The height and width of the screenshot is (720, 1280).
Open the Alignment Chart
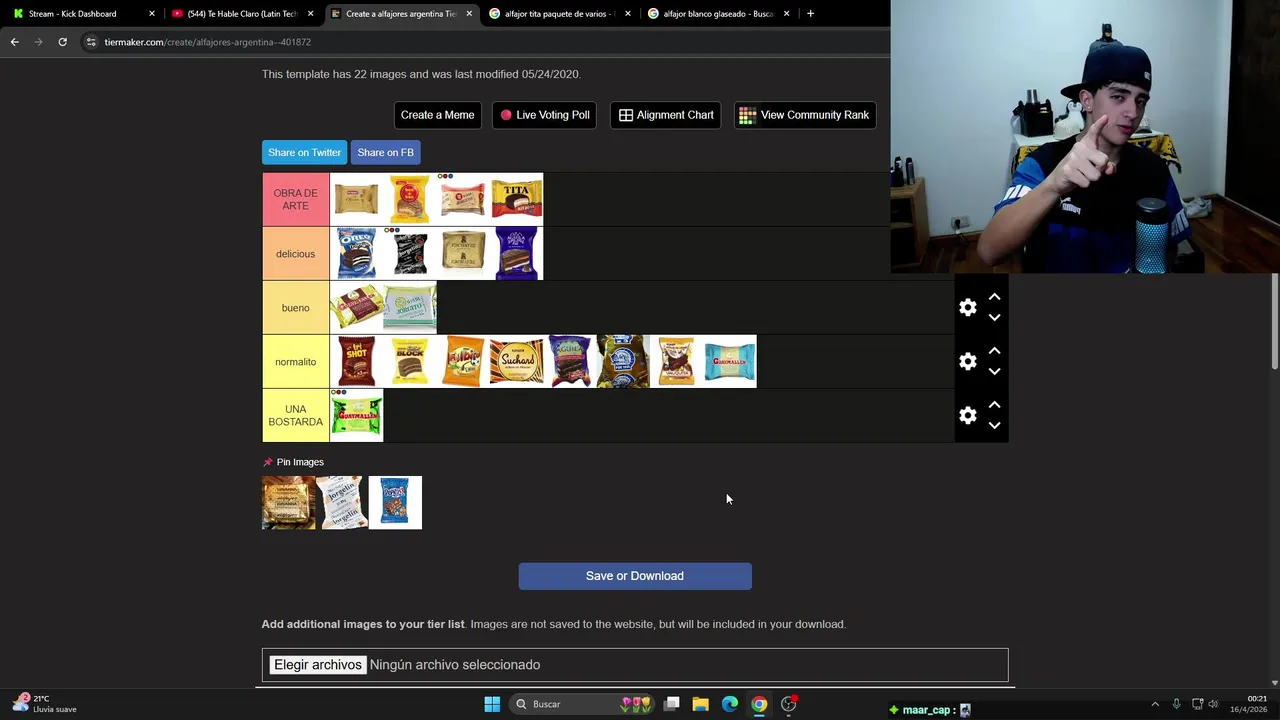665,115
